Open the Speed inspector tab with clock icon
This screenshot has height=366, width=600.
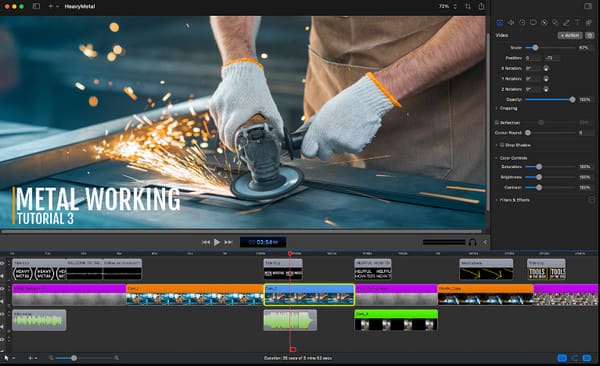(522, 23)
